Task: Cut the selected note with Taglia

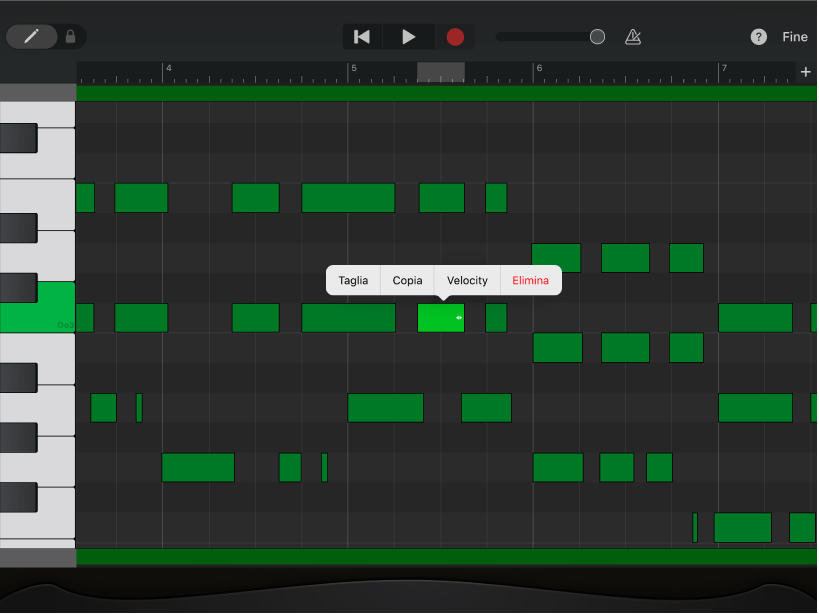Action: click(353, 280)
